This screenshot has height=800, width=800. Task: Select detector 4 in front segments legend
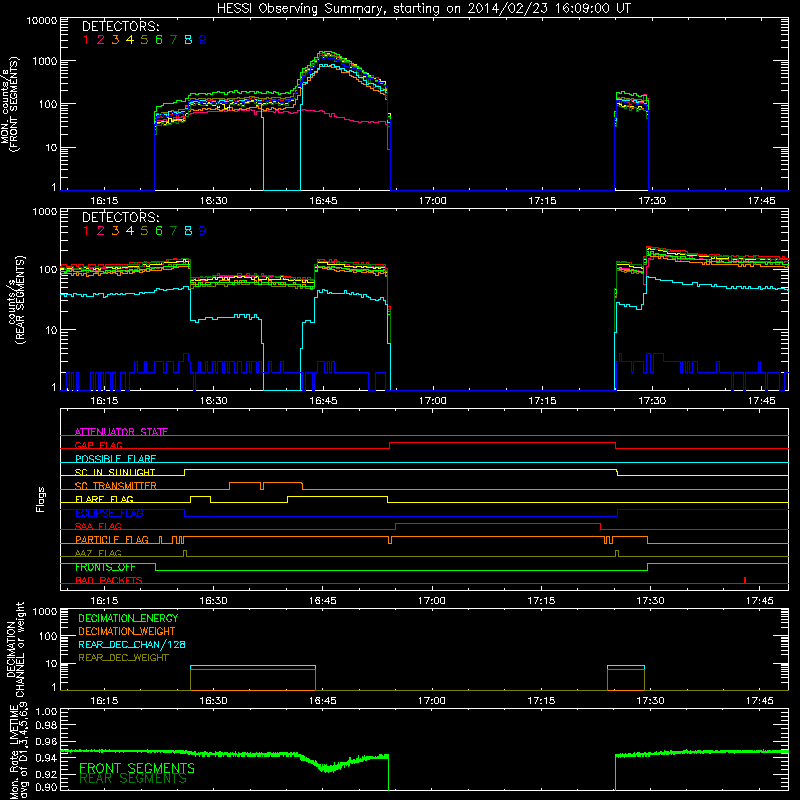click(x=130, y=40)
